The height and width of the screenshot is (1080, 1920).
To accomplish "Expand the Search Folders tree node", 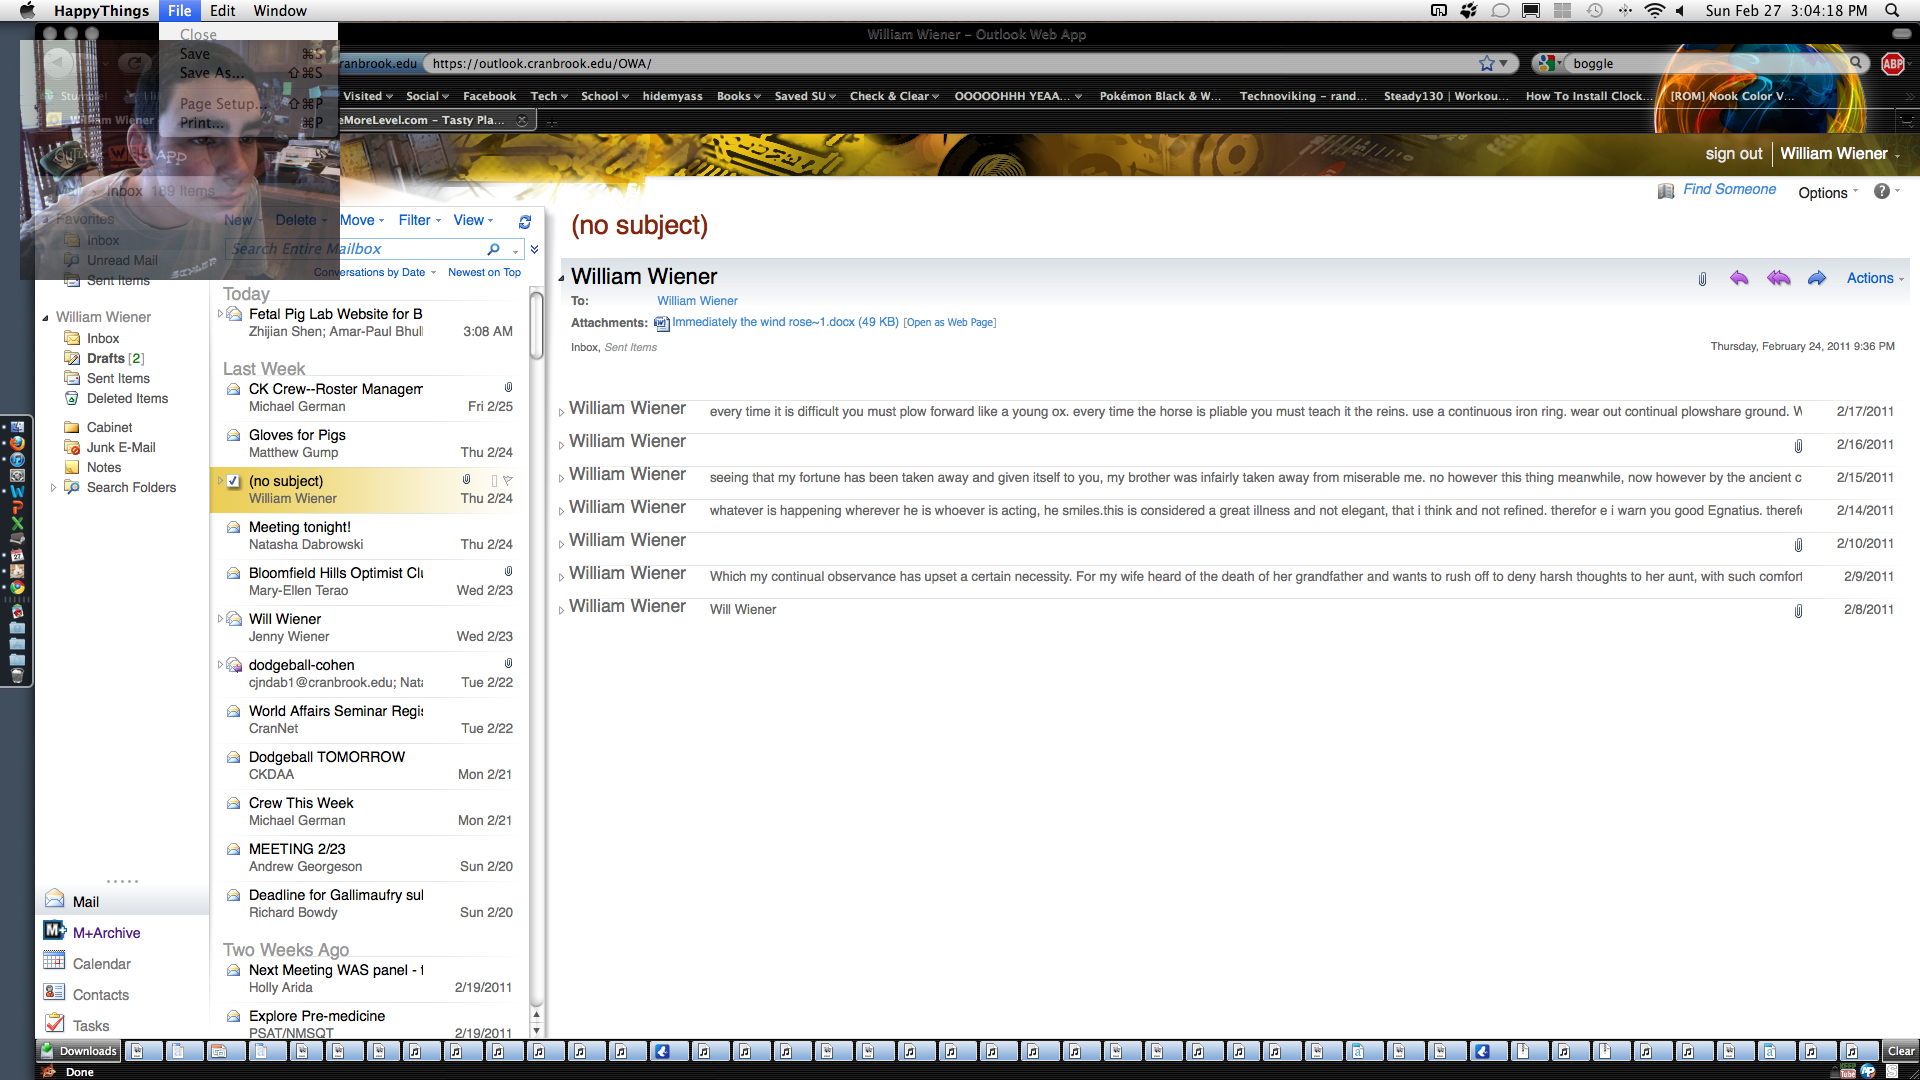I will tap(53, 488).
